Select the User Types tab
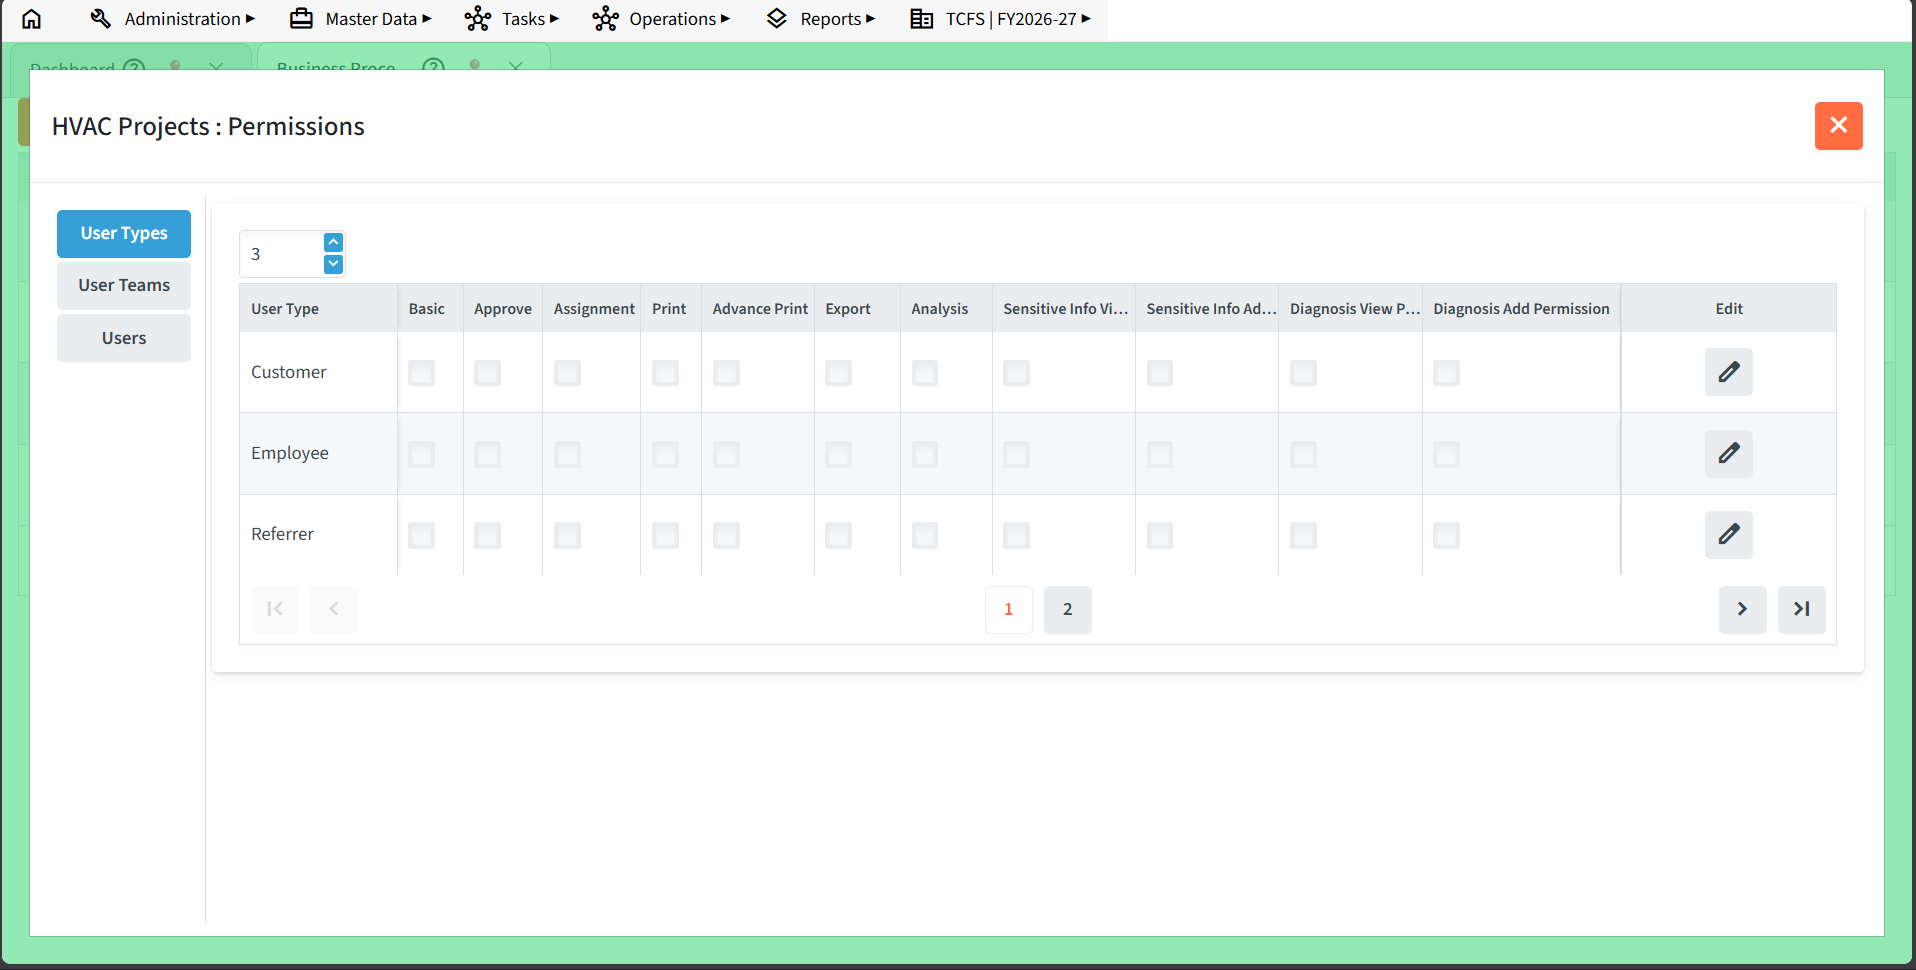Screen dimensions: 1916x970 point(124,234)
